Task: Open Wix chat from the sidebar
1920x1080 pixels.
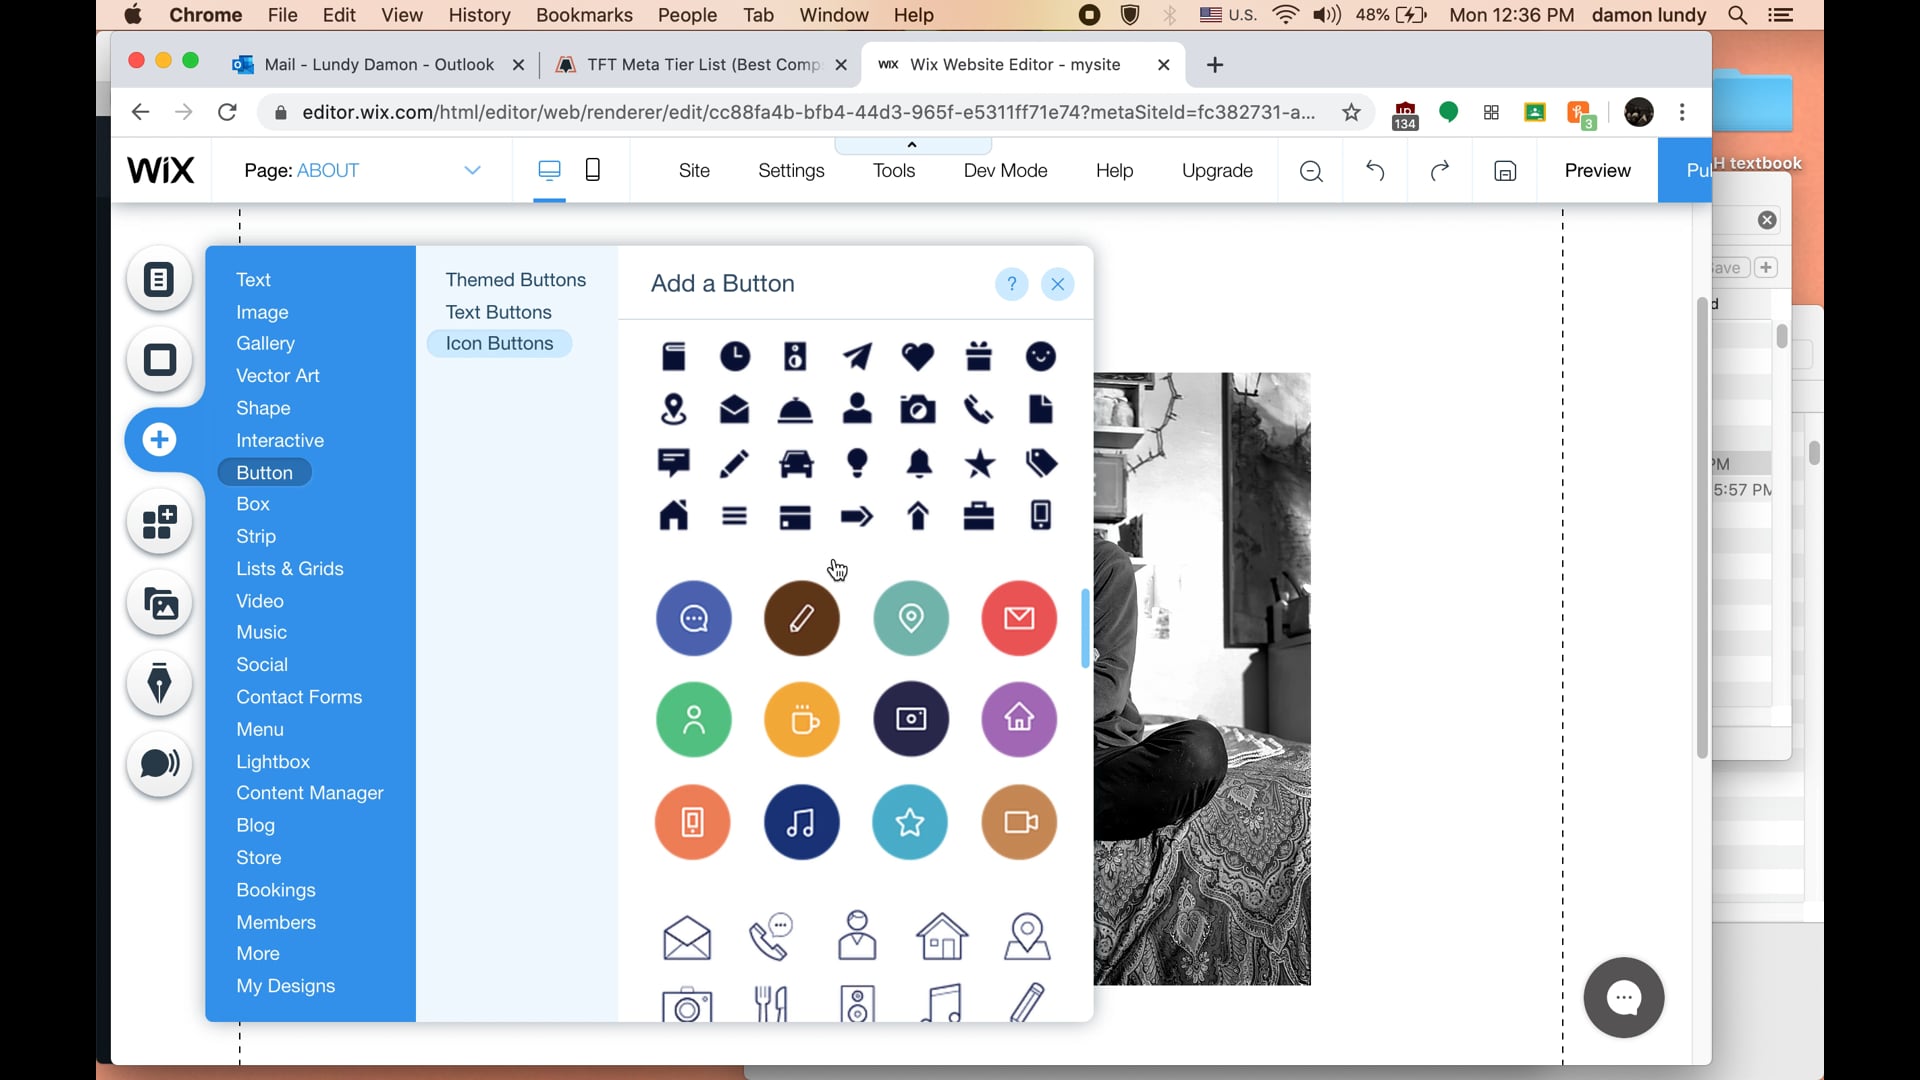Action: pos(159,765)
